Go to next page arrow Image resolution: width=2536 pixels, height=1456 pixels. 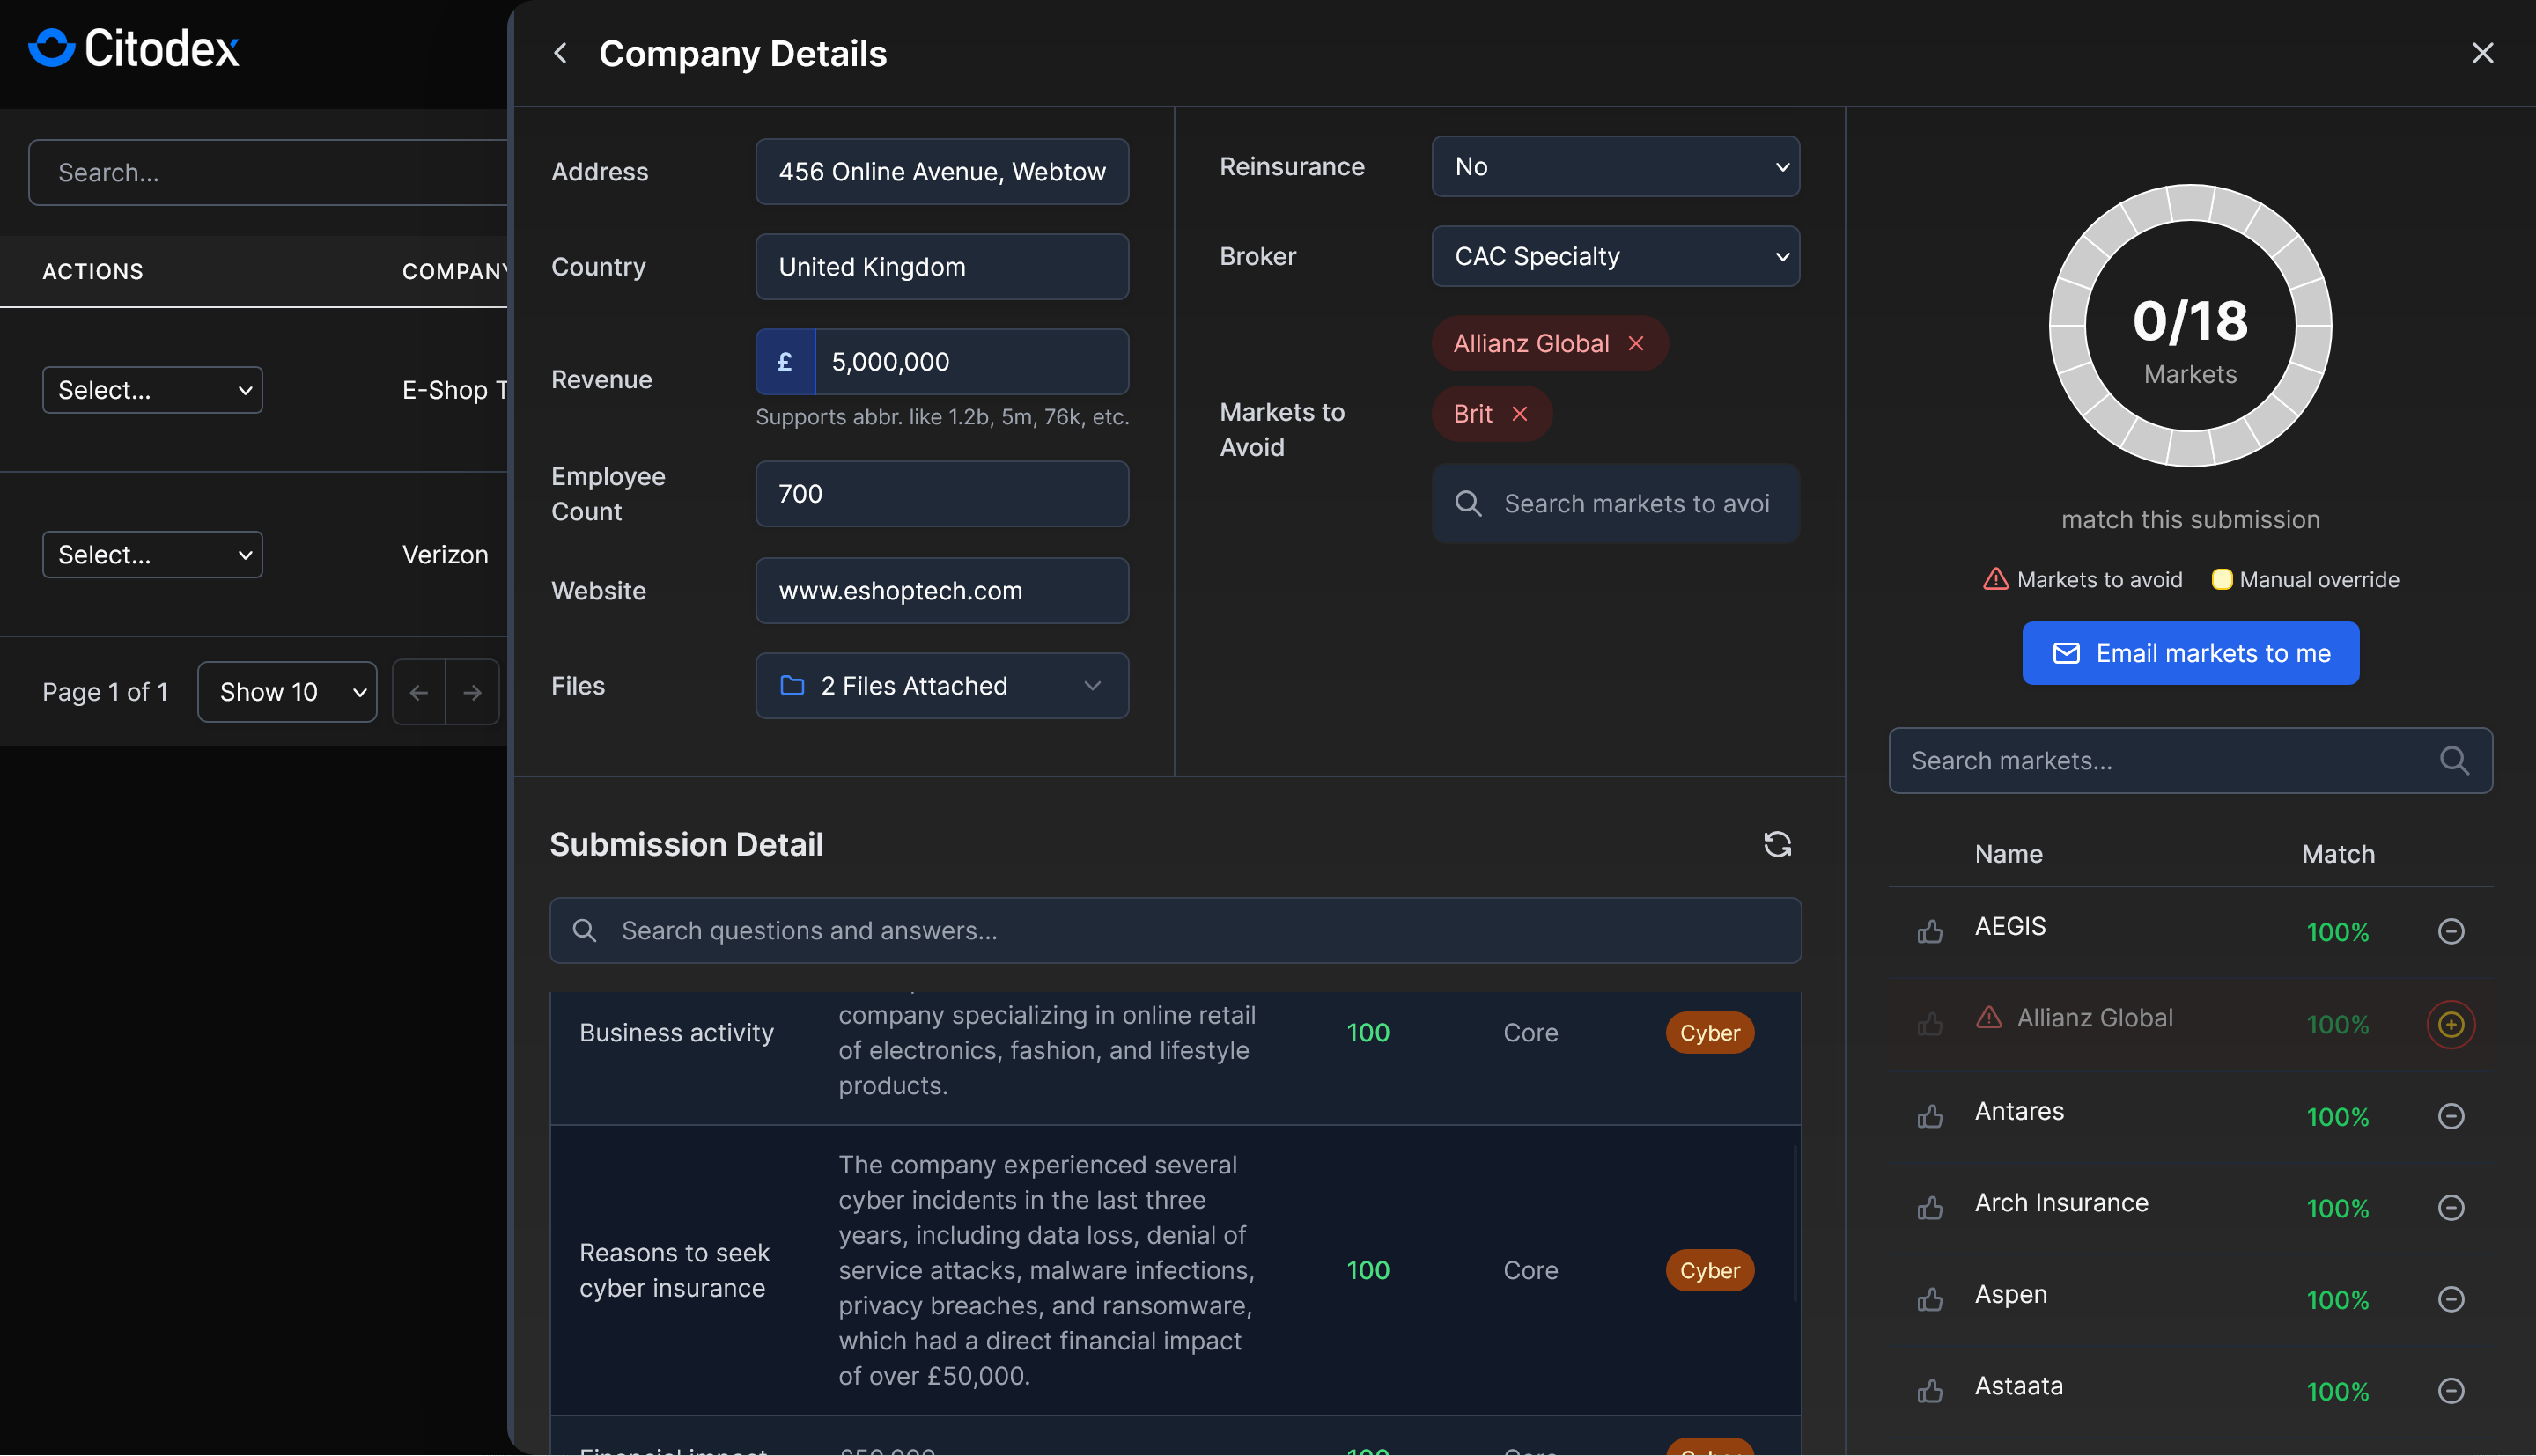(x=472, y=692)
